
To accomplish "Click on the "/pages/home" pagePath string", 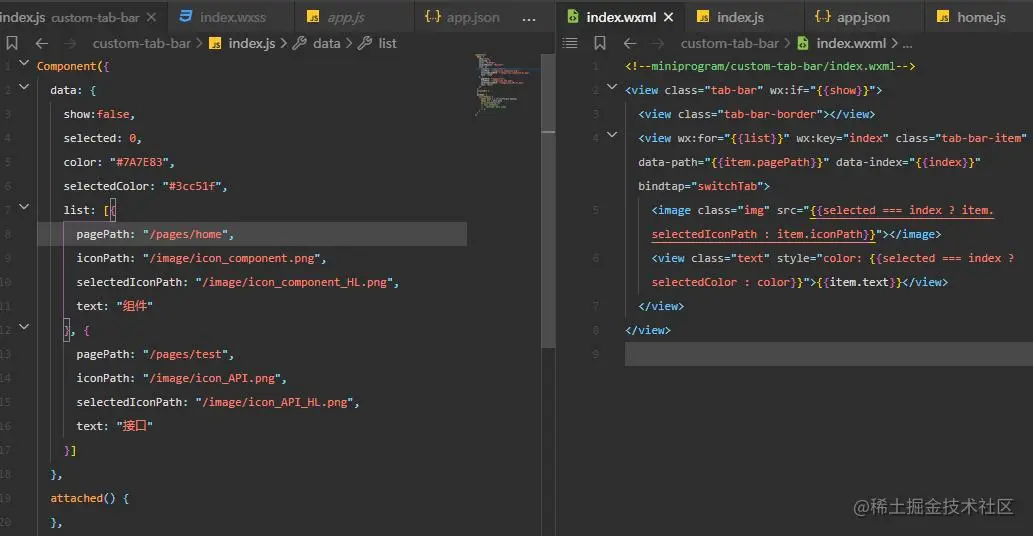I will pos(188,234).
